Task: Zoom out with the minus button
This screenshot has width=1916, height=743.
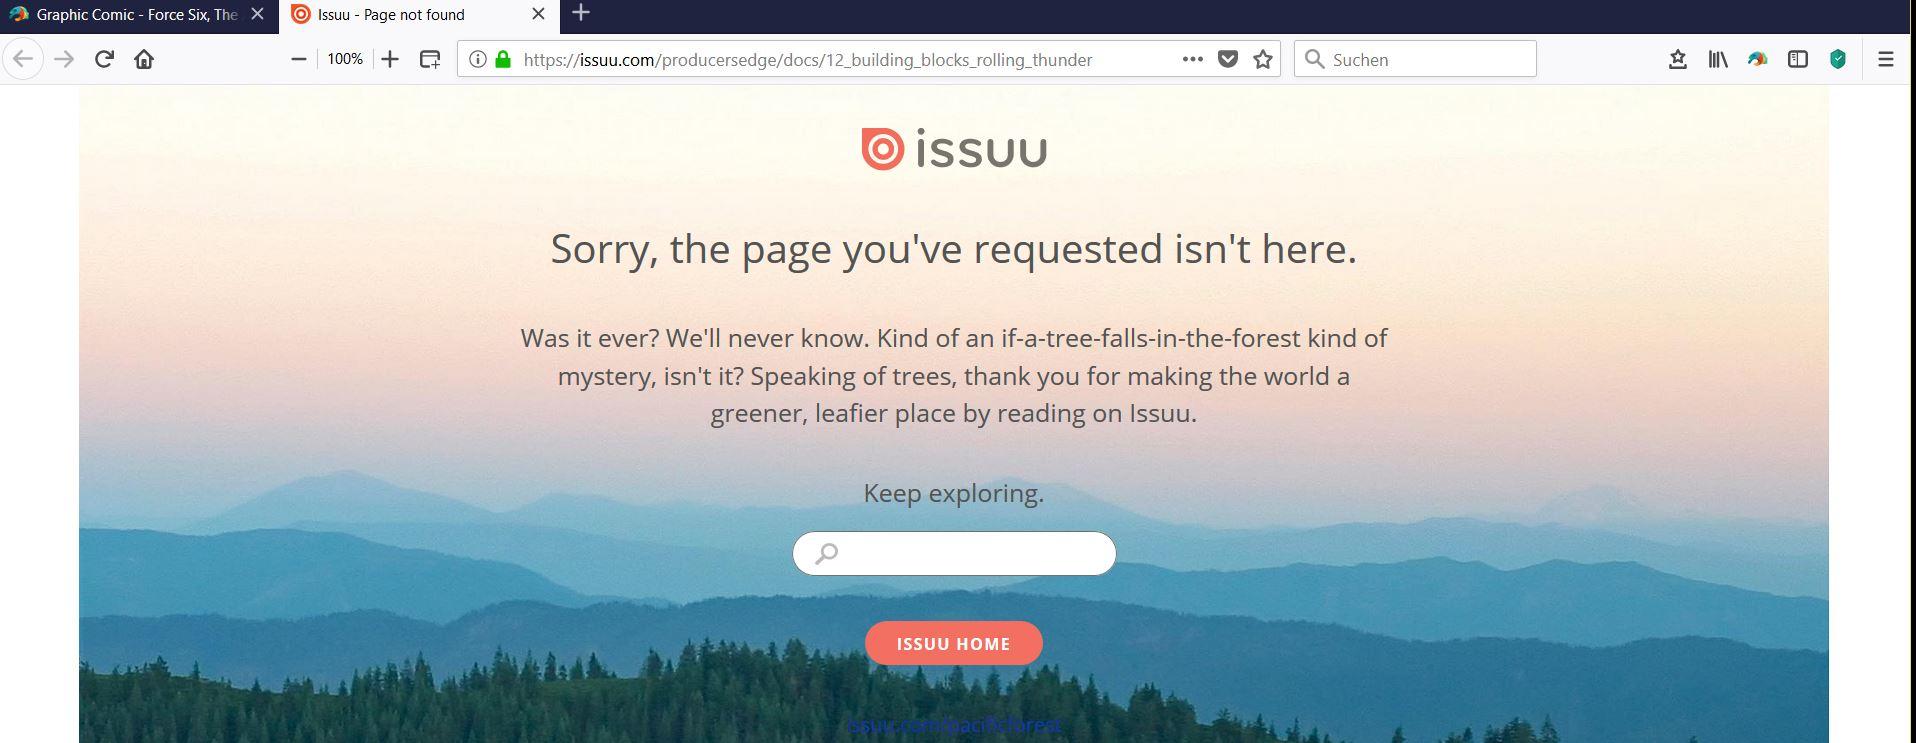Action: (298, 59)
